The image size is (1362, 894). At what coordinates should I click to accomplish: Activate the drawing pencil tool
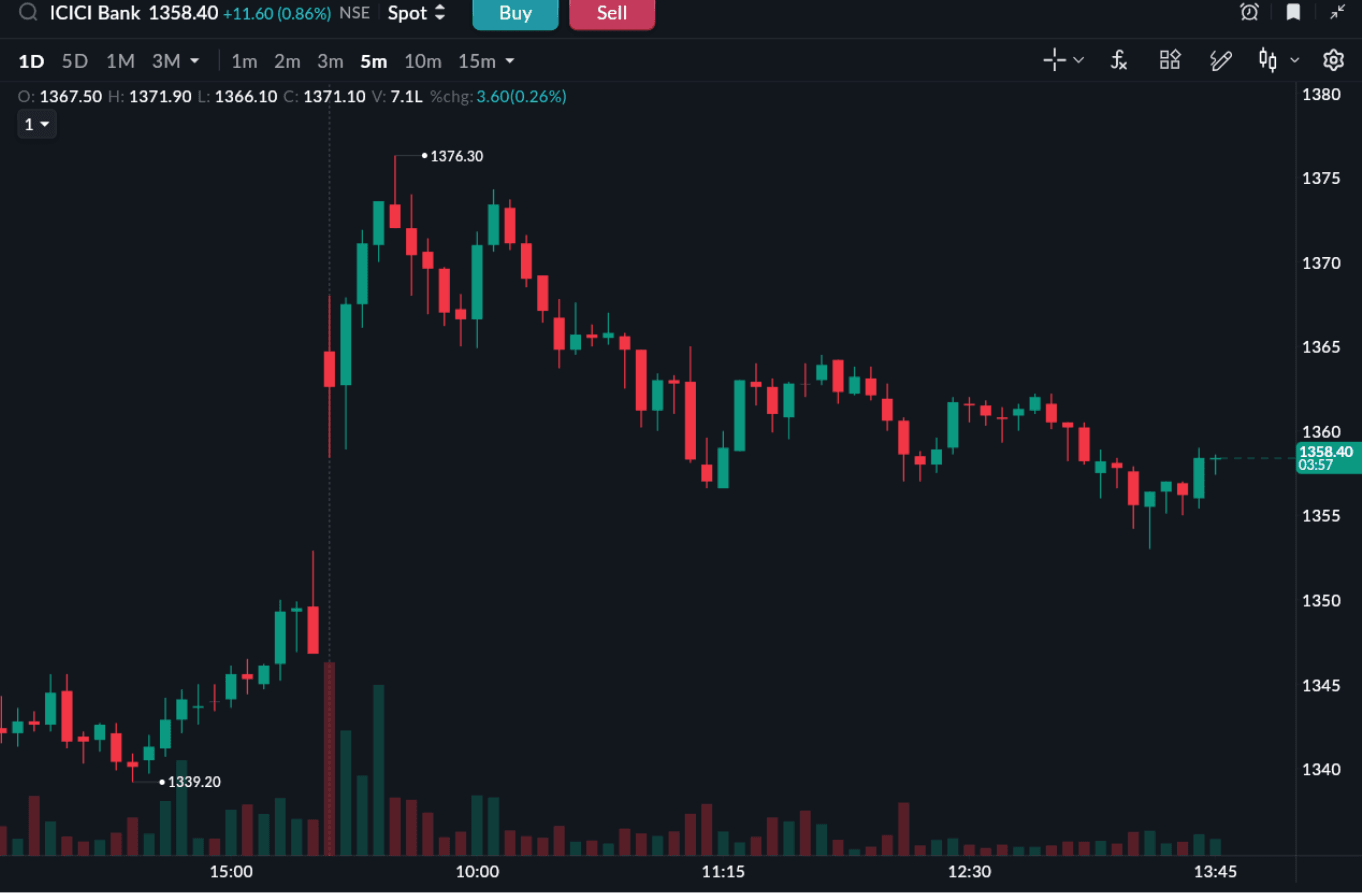pyautogui.click(x=1220, y=61)
